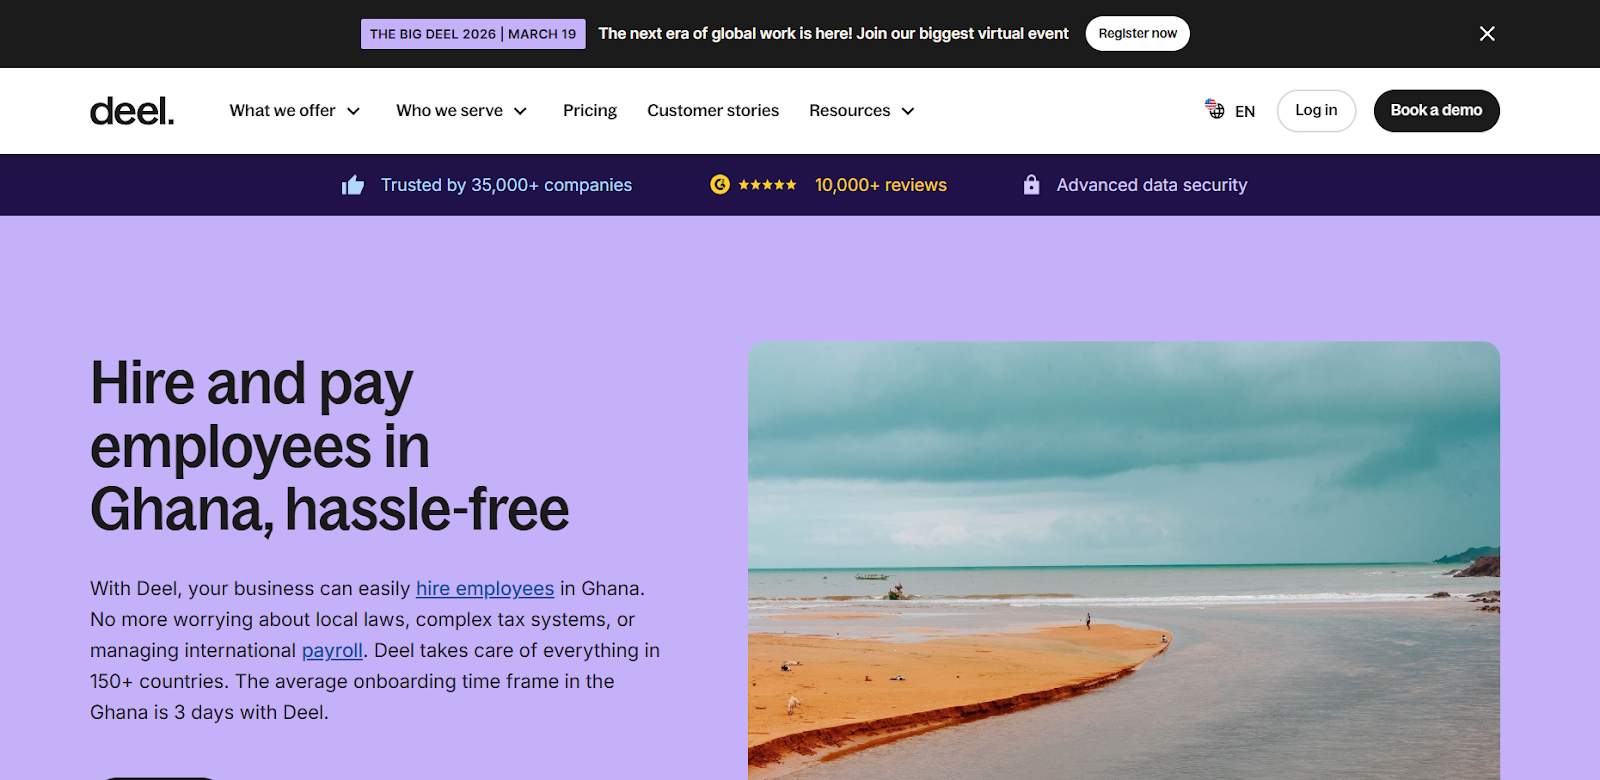This screenshot has height=780, width=1600.
Task: Click the five-star rating icons
Action: 768,185
